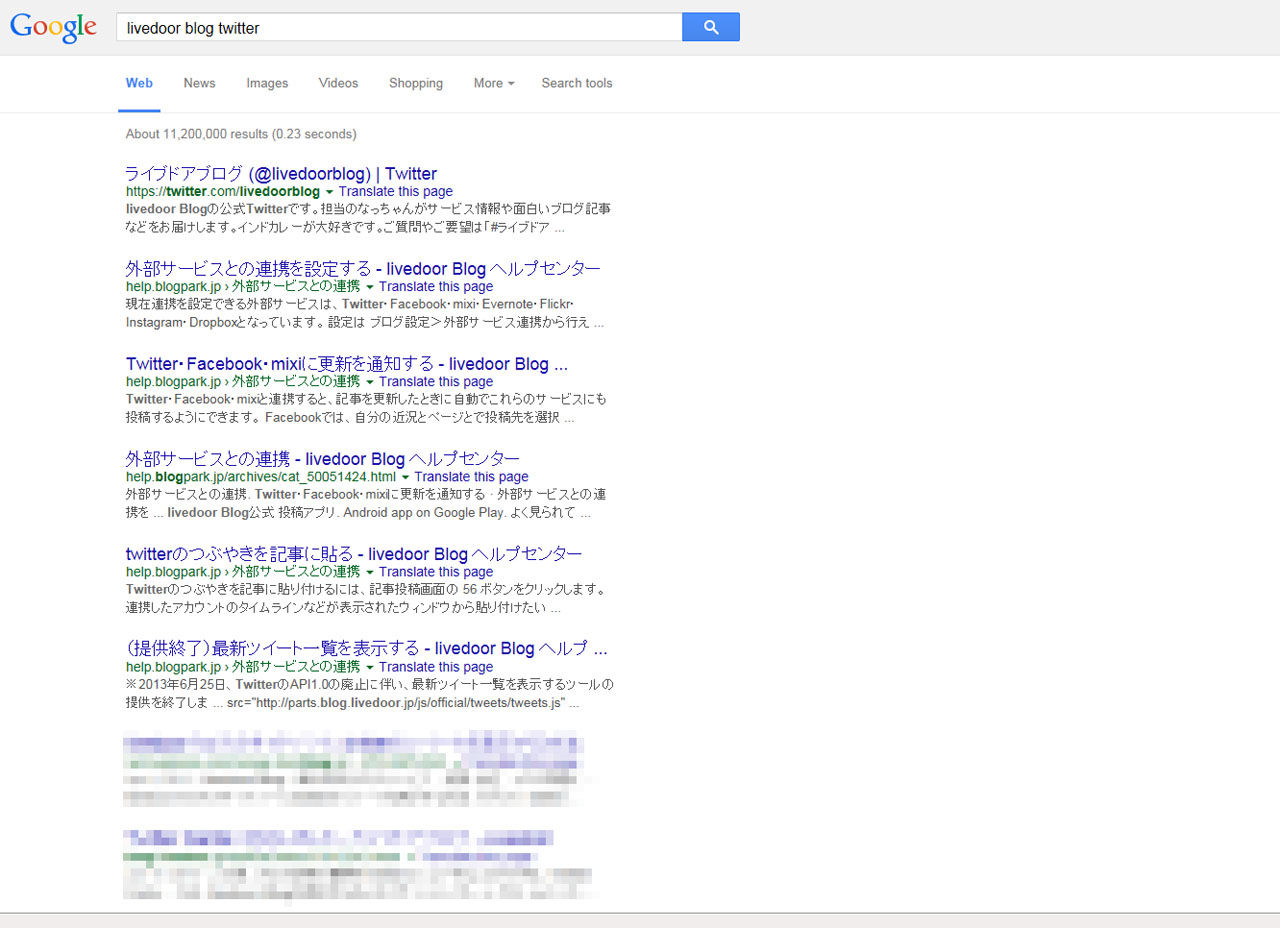Focus the search box containing livedoor blog twitter
This screenshot has height=928, width=1280.
[x=399, y=27]
